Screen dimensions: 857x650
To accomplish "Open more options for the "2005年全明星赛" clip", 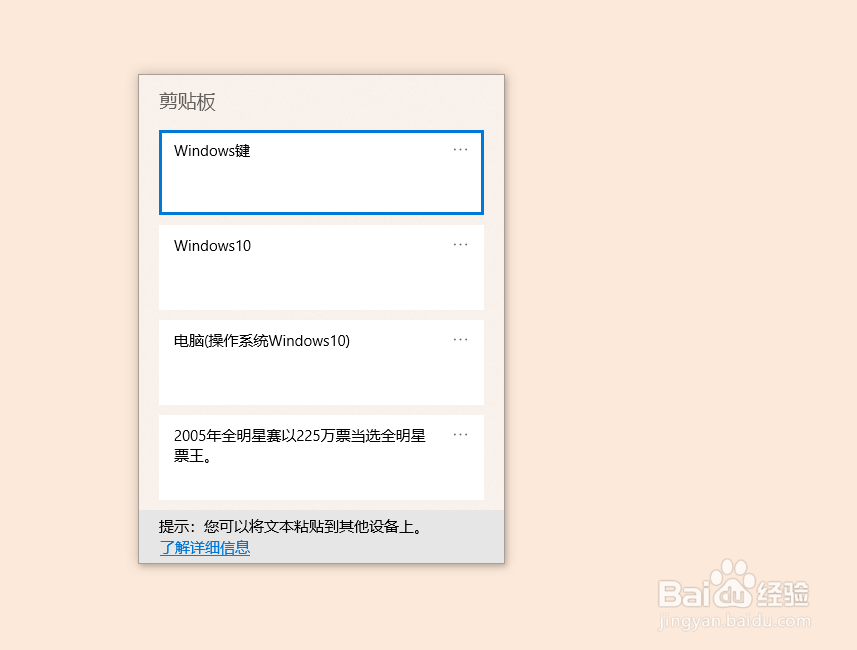I will 460,435.
